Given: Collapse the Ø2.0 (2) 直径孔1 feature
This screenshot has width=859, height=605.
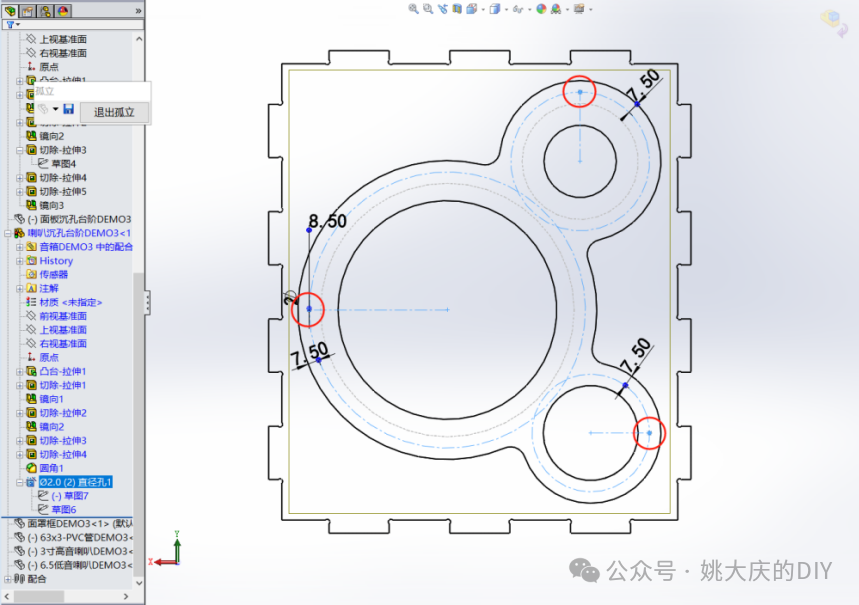Looking at the screenshot, I should point(20,482).
